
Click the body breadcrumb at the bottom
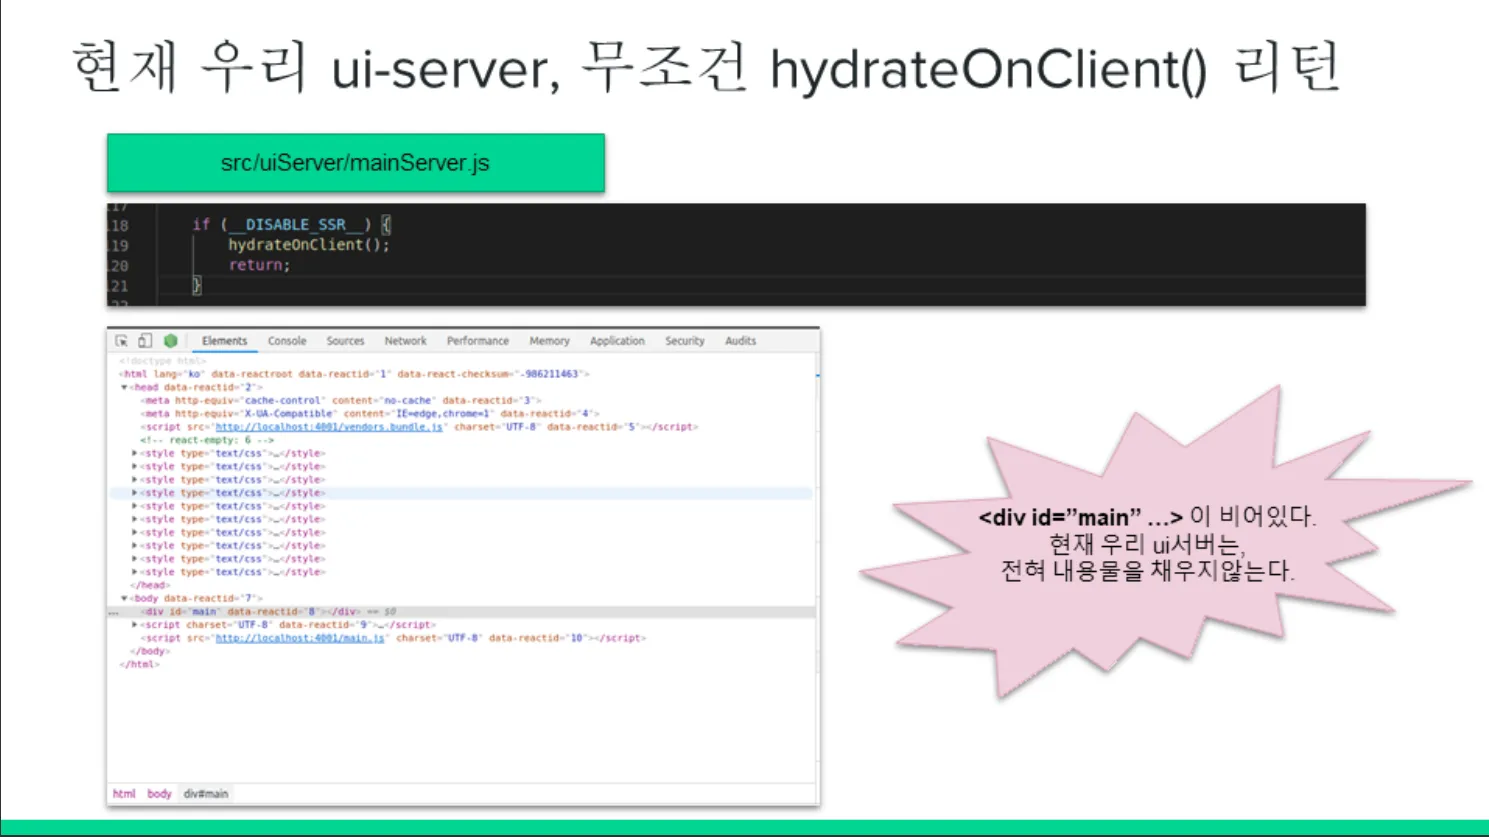[x=159, y=794]
